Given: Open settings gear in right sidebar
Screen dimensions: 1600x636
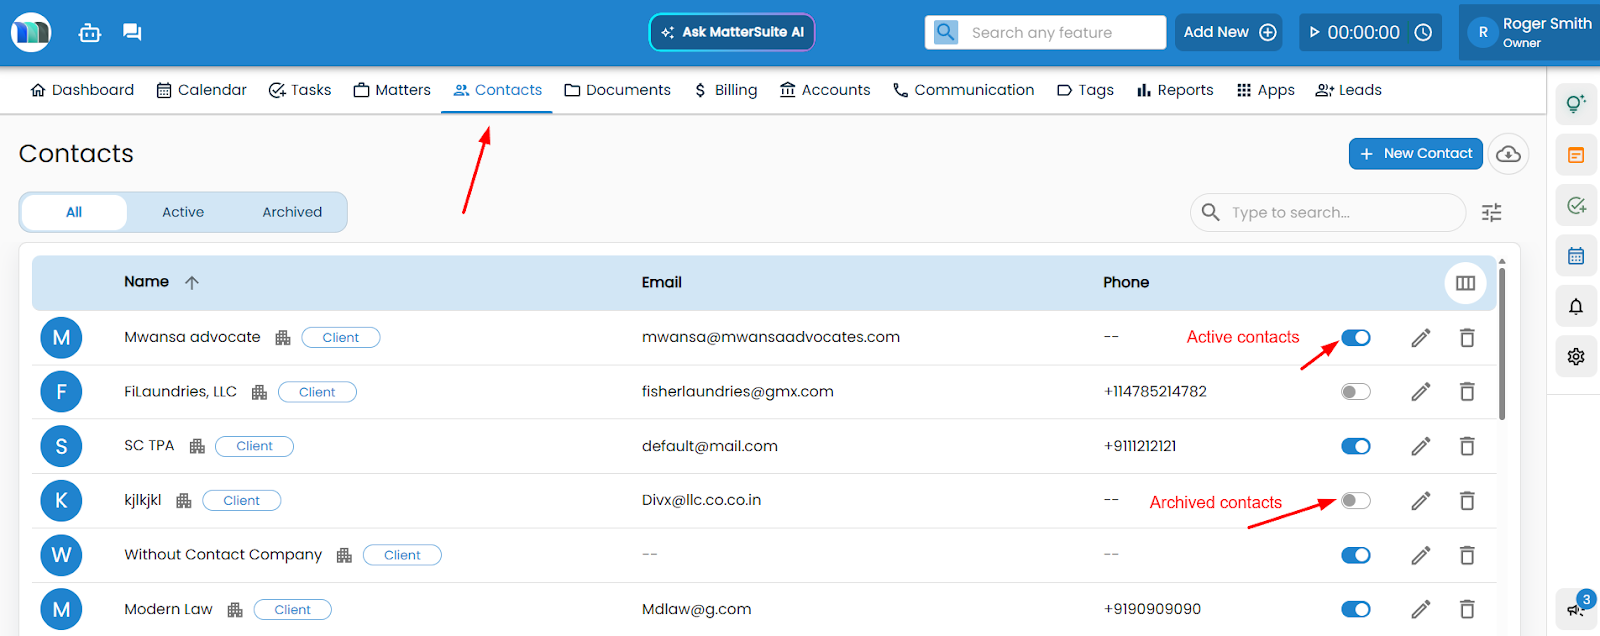Looking at the screenshot, I should click(x=1576, y=356).
